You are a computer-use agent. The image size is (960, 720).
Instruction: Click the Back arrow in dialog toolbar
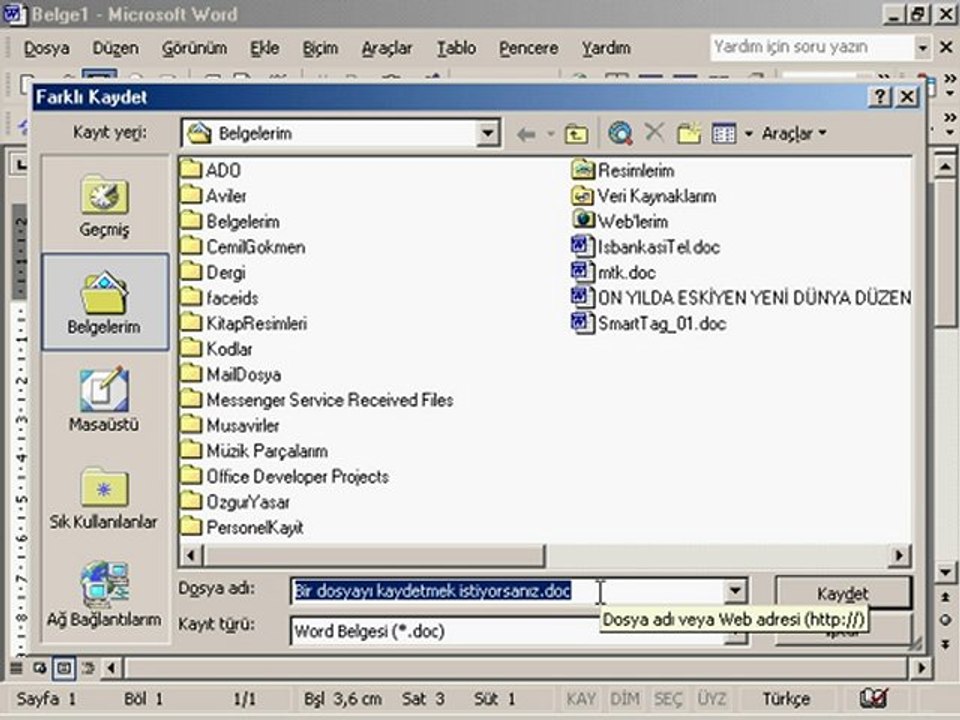point(526,133)
